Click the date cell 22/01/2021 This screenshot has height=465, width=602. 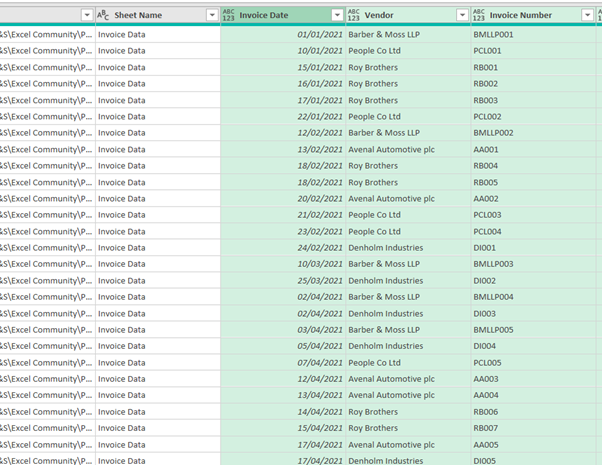coord(283,116)
